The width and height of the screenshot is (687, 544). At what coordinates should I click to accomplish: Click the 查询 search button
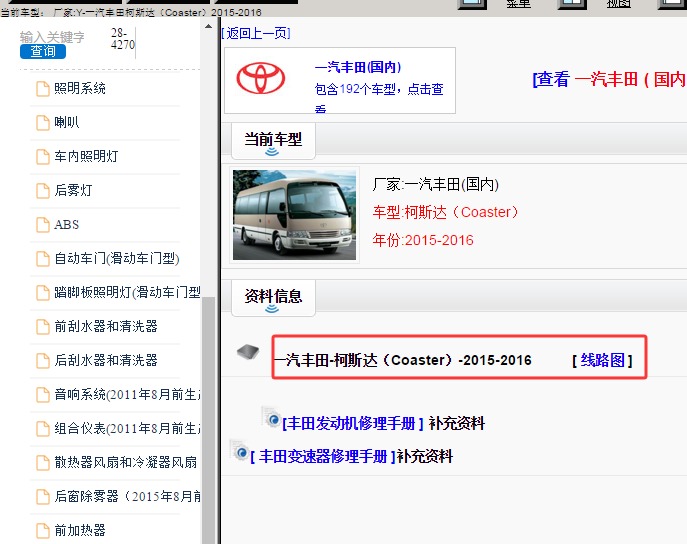click(43, 52)
